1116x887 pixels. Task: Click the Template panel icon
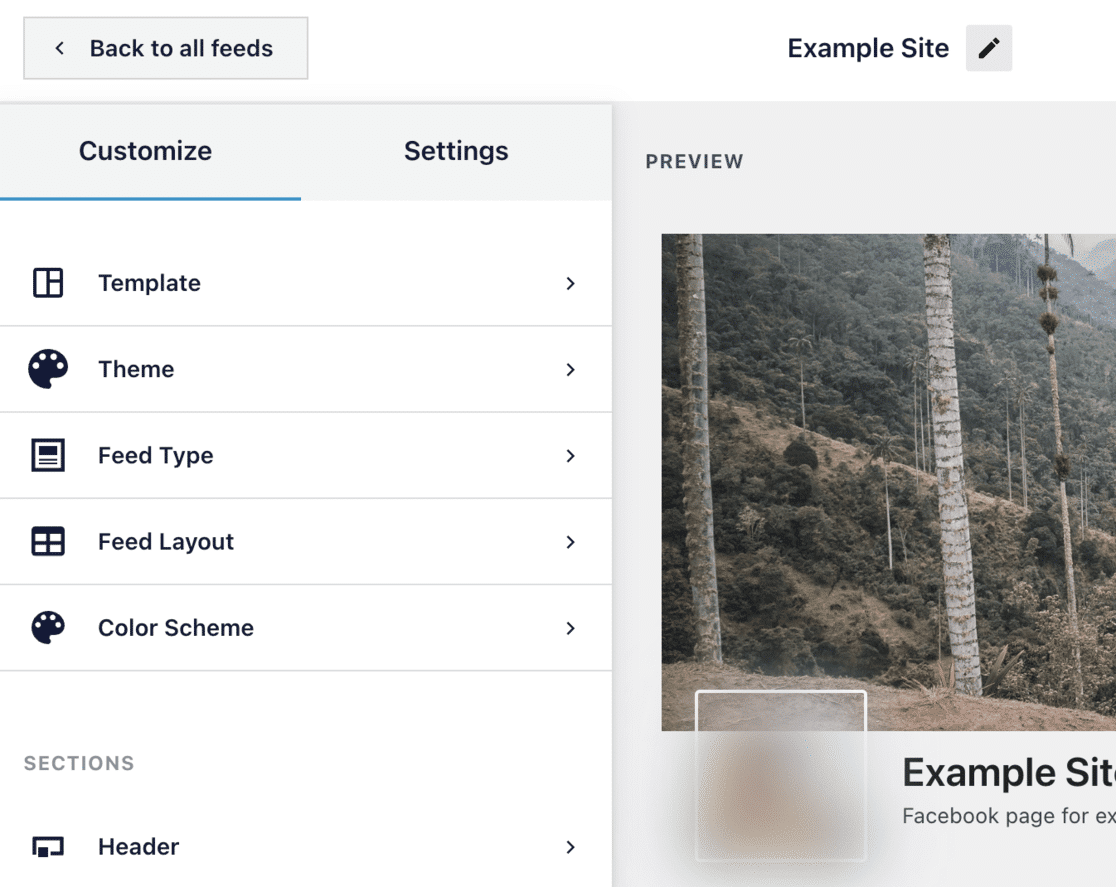pyautogui.click(x=48, y=283)
